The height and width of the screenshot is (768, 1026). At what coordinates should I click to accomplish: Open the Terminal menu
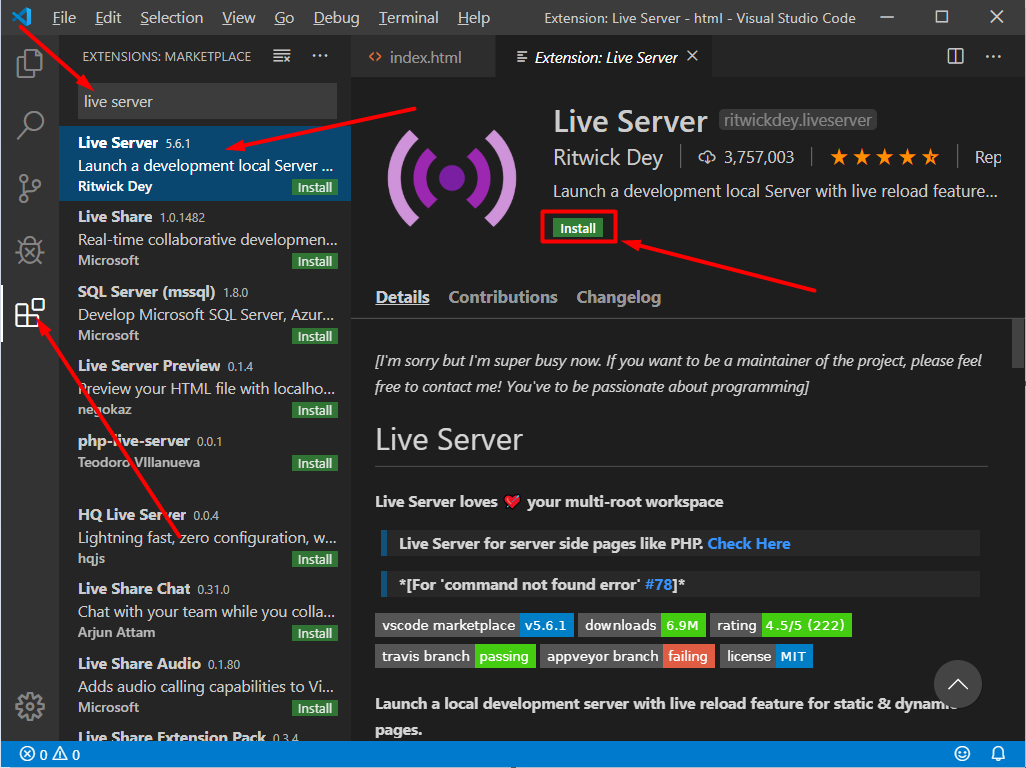(408, 18)
